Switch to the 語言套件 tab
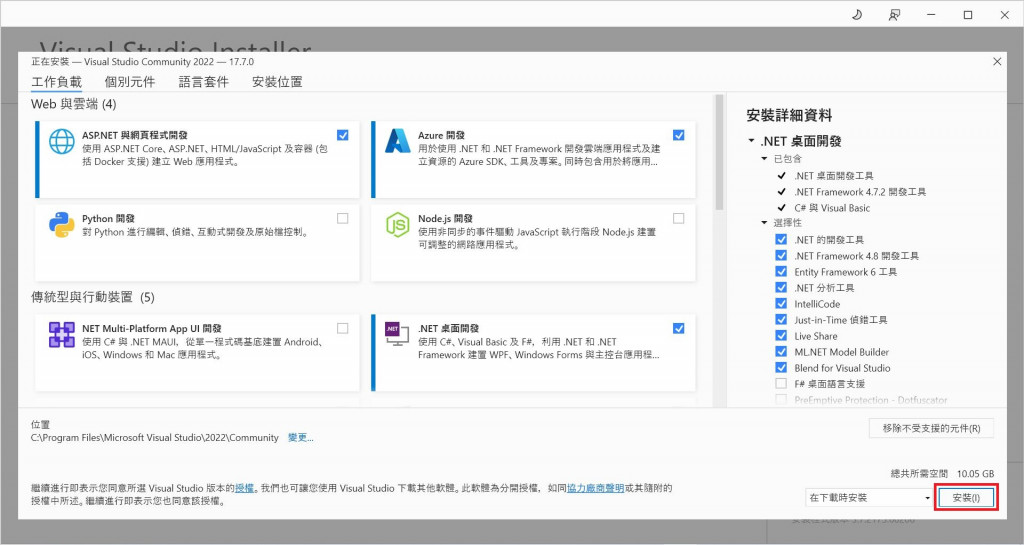Image resolution: width=1024 pixels, height=545 pixels. tap(204, 82)
